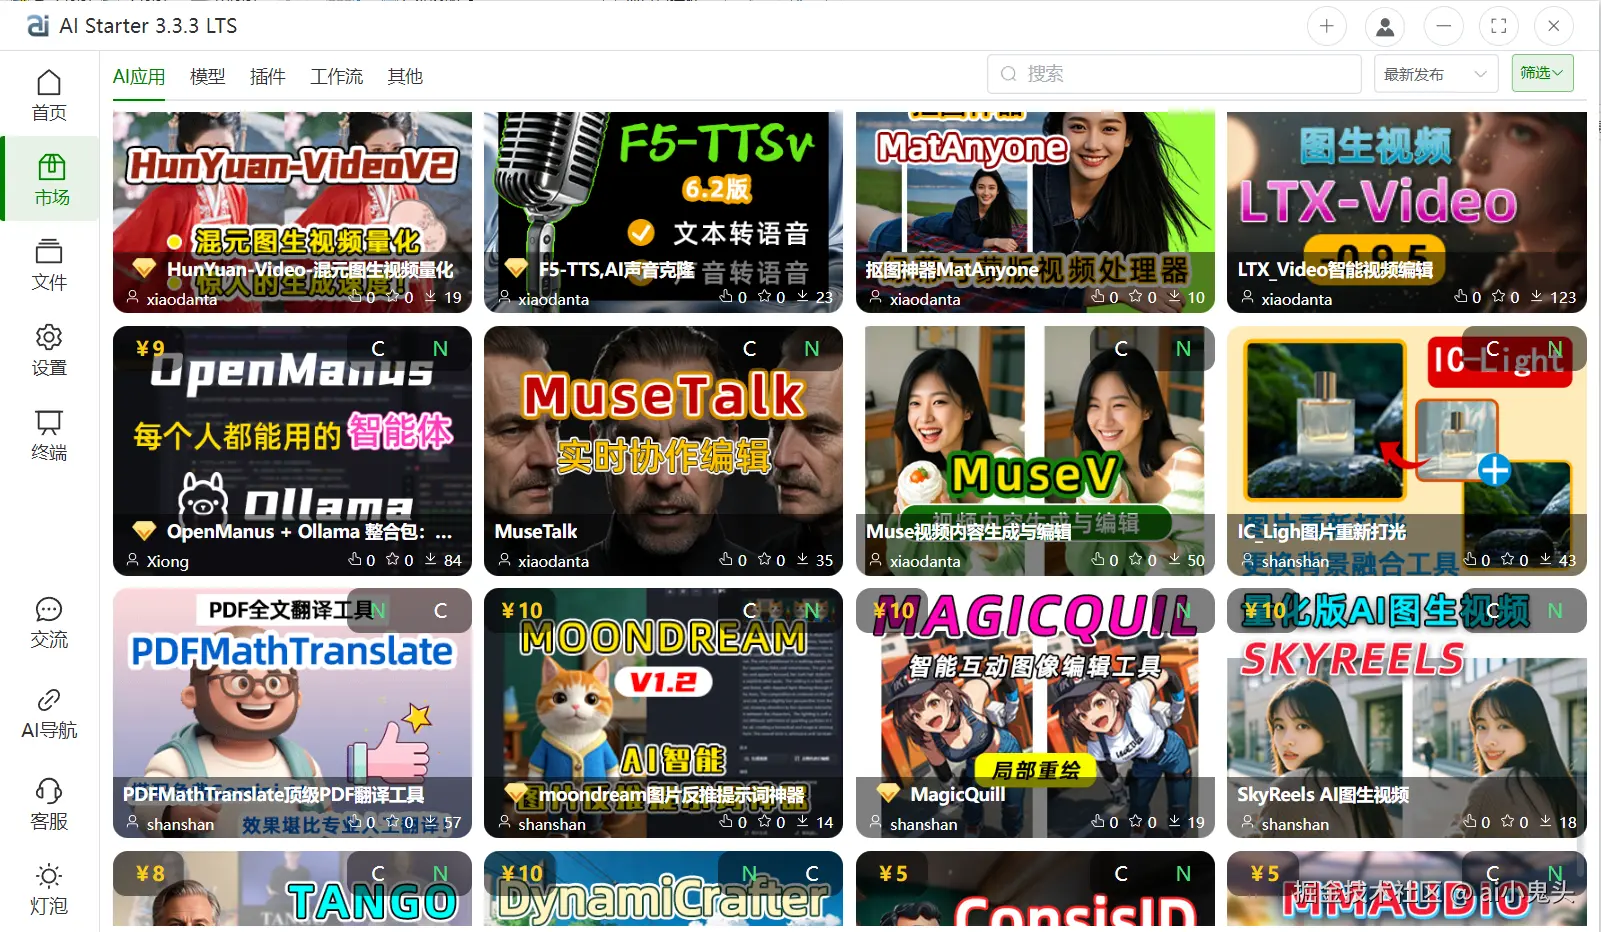Switch to the AI应用 tab
This screenshot has width=1601, height=932.
[139, 77]
